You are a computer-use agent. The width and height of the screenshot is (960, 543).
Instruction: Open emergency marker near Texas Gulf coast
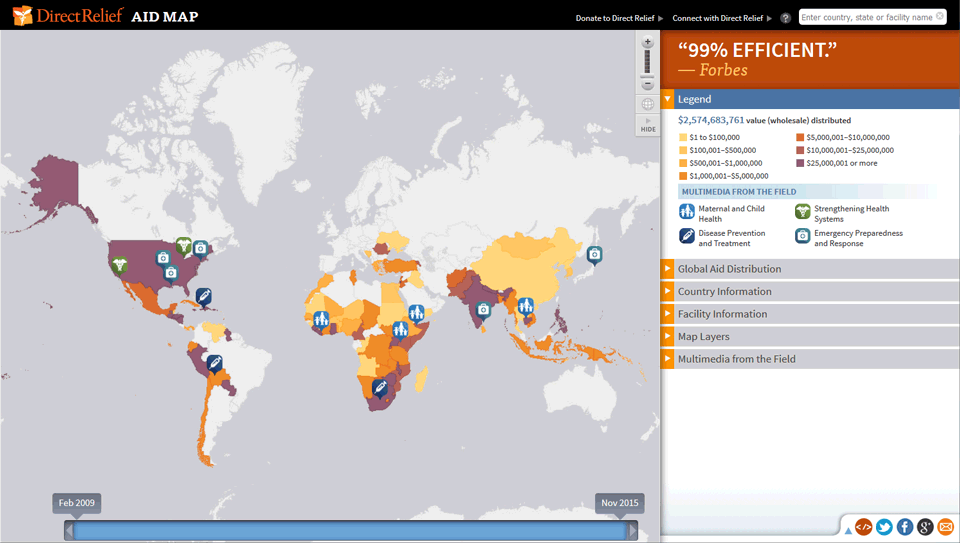[x=171, y=272]
